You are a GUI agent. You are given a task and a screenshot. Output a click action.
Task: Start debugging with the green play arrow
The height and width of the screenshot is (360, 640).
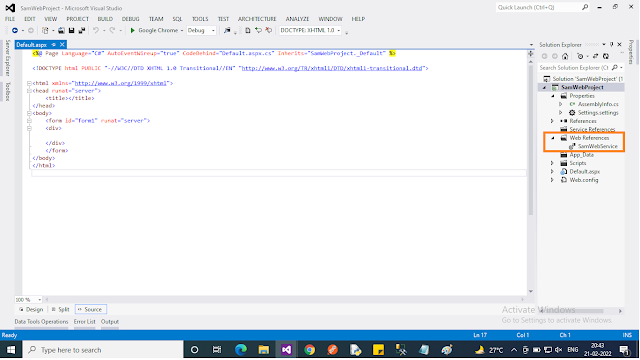coord(132,31)
